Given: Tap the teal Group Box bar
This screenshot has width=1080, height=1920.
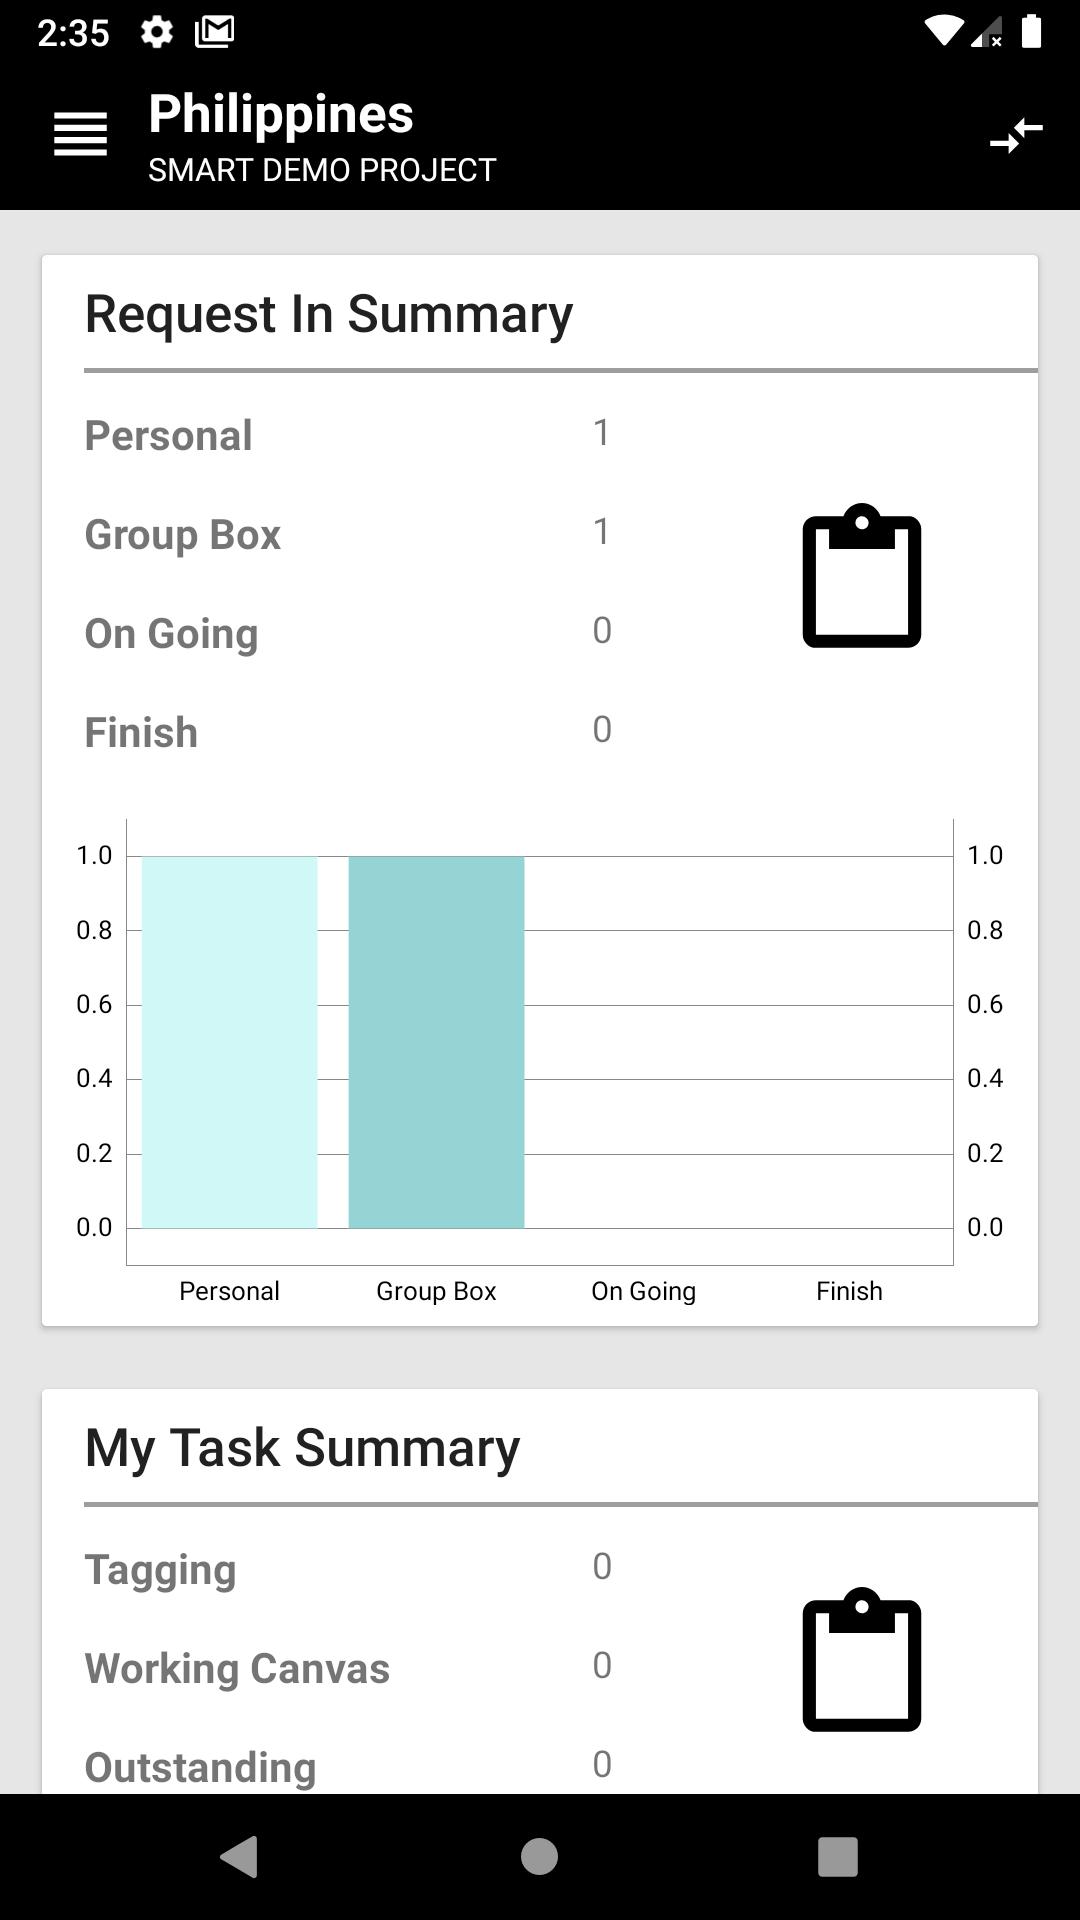Looking at the screenshot, I should tap(436, 1042).
